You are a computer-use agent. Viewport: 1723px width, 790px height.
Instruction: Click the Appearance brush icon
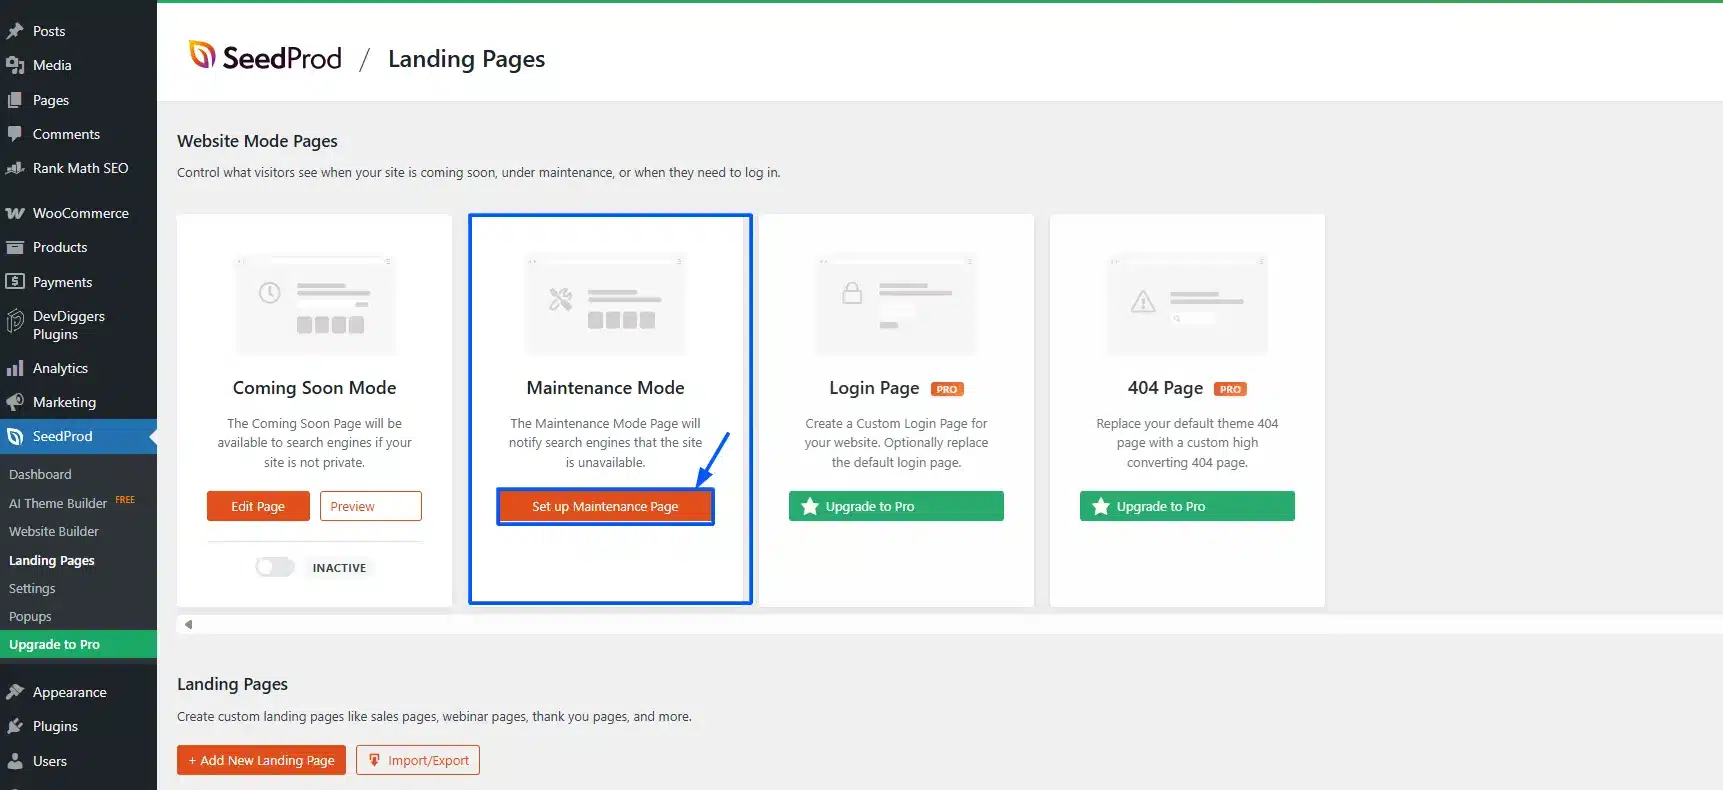[x=15, y=692]
